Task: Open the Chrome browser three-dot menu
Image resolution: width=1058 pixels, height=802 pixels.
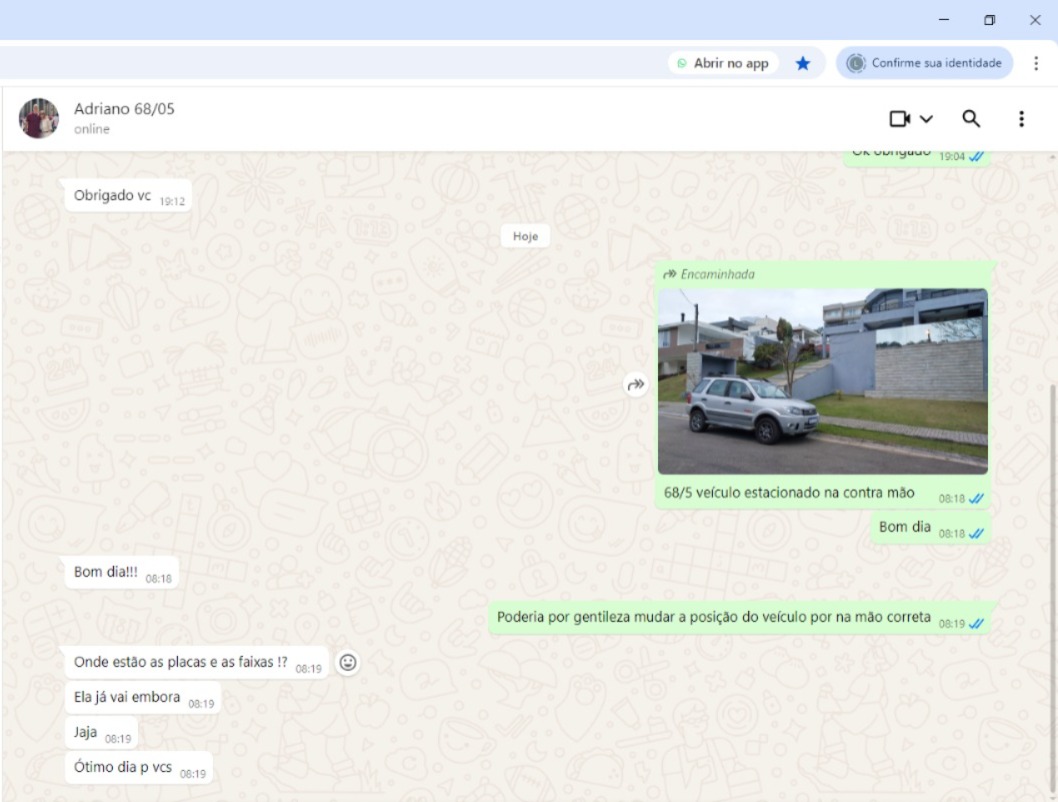Action: pos(1036,63)
